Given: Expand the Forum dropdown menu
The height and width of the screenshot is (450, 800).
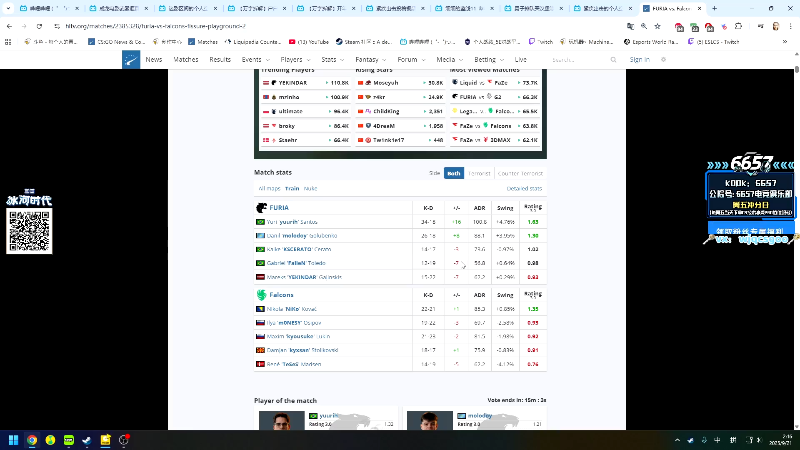Looking at the screenshot, I should [411, 60].
